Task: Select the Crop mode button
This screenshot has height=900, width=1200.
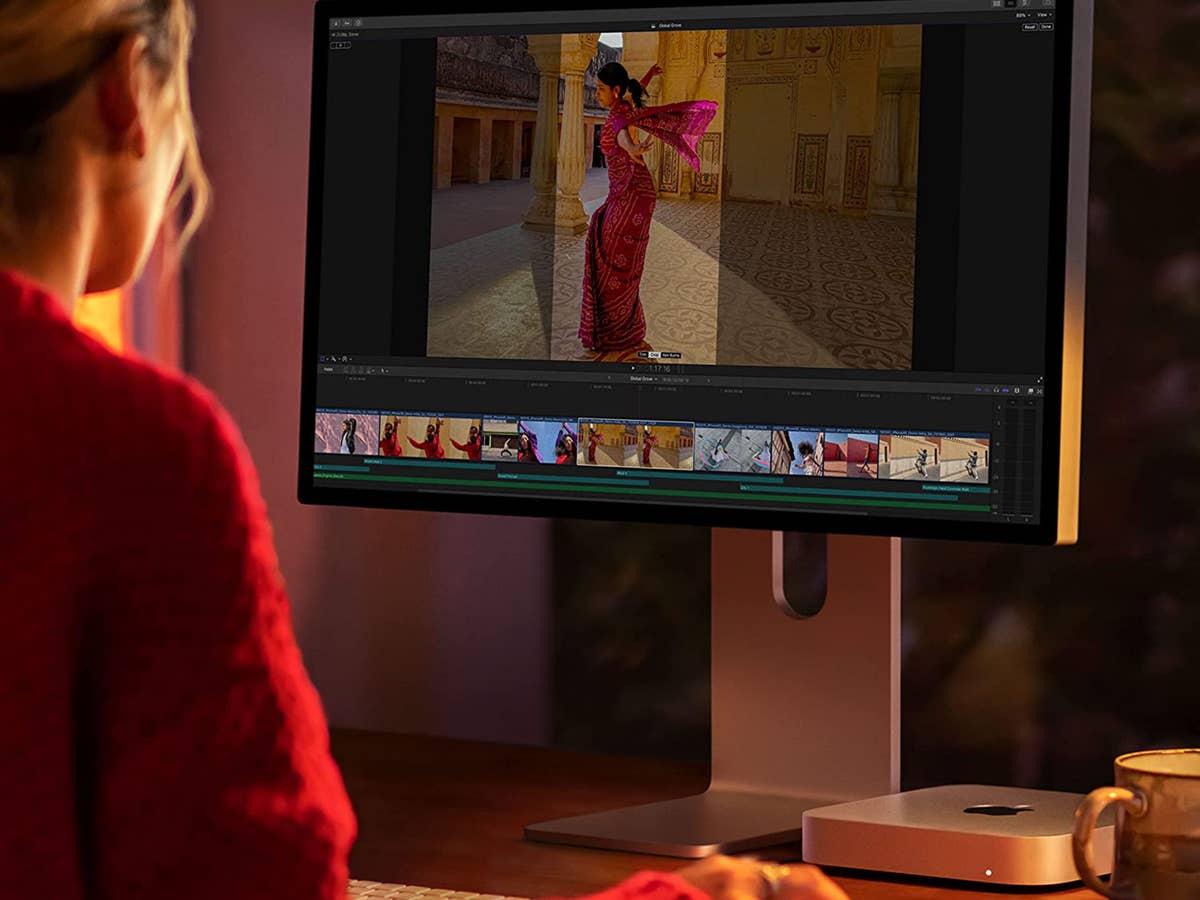Action: 654,355
